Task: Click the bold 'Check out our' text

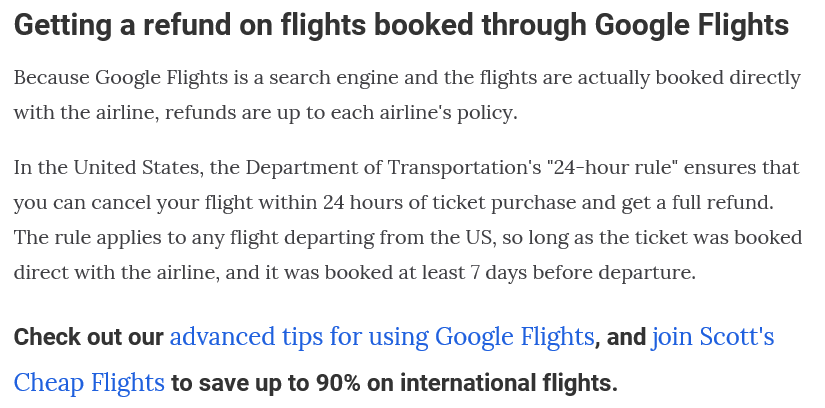Action: (x=88, y=337)
